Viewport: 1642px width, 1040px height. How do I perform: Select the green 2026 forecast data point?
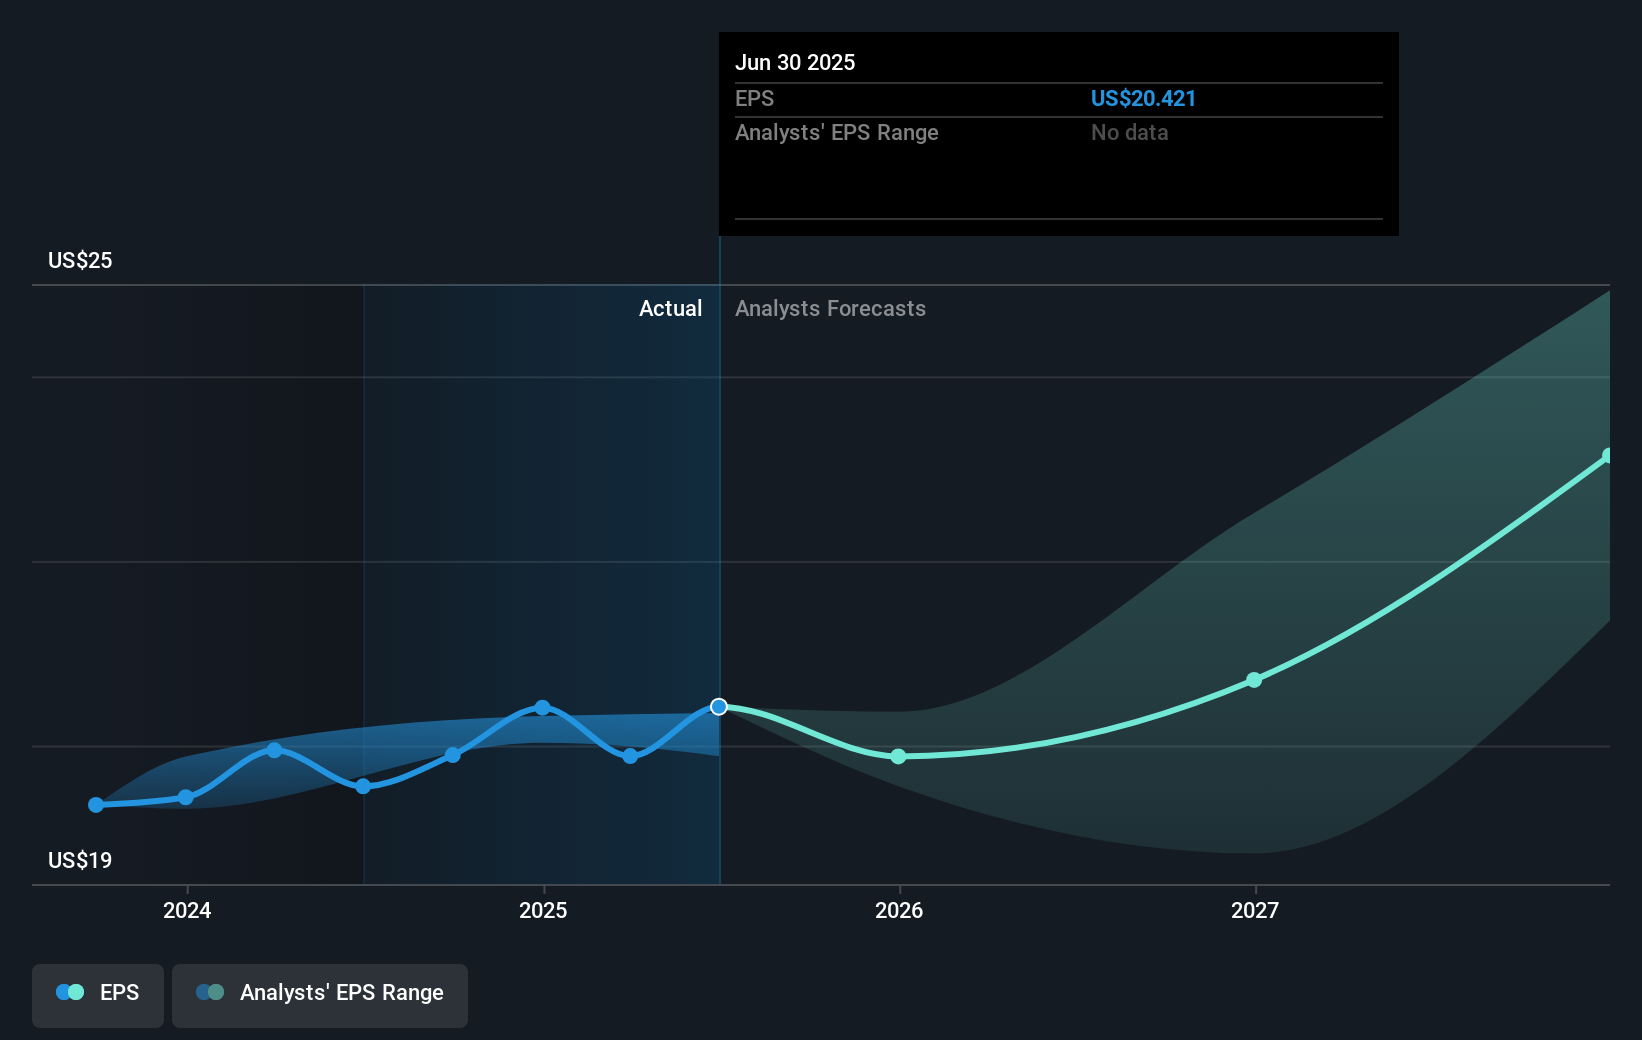pos(899,757)
